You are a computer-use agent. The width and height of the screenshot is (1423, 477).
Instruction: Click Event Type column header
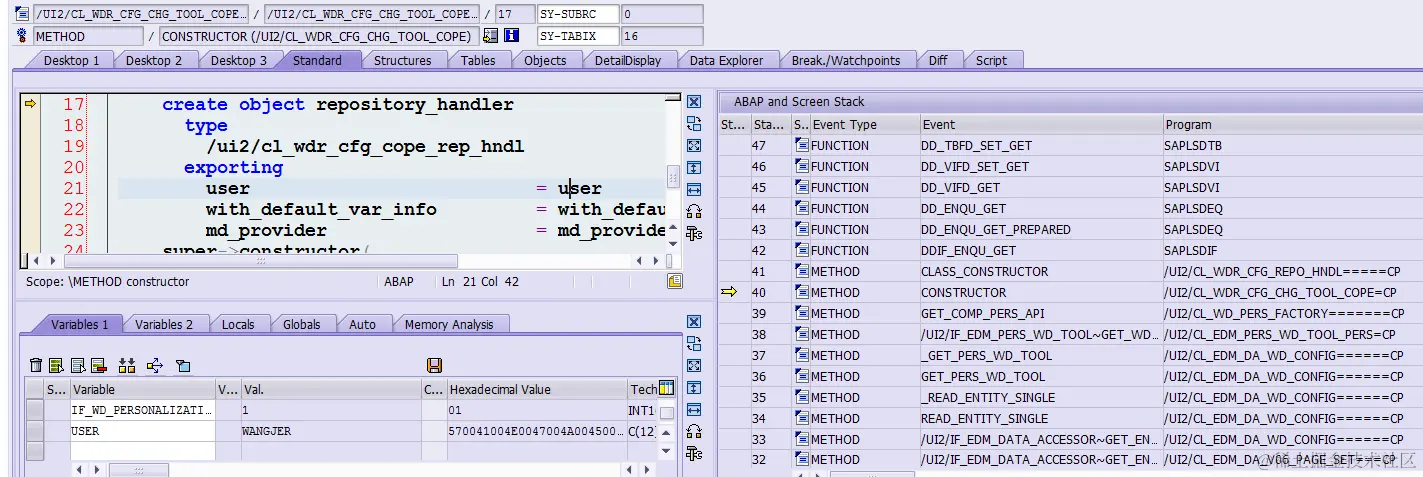point(864,125)
